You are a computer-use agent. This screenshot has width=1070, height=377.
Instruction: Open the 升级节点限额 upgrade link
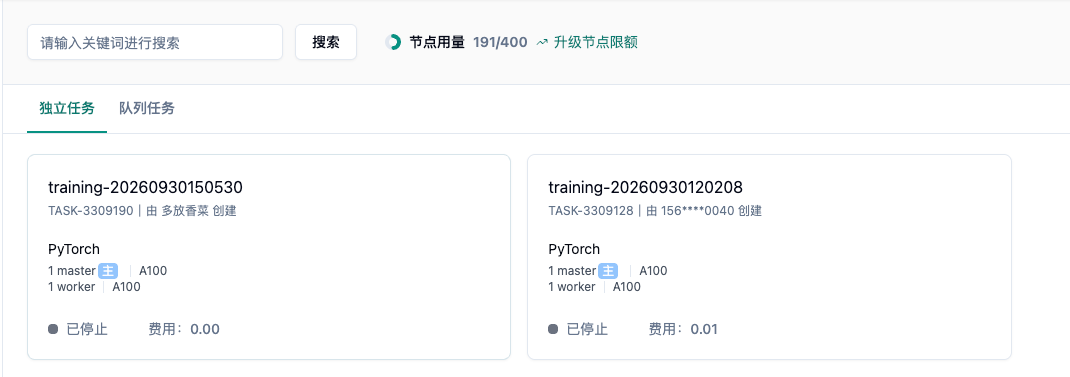596,42
